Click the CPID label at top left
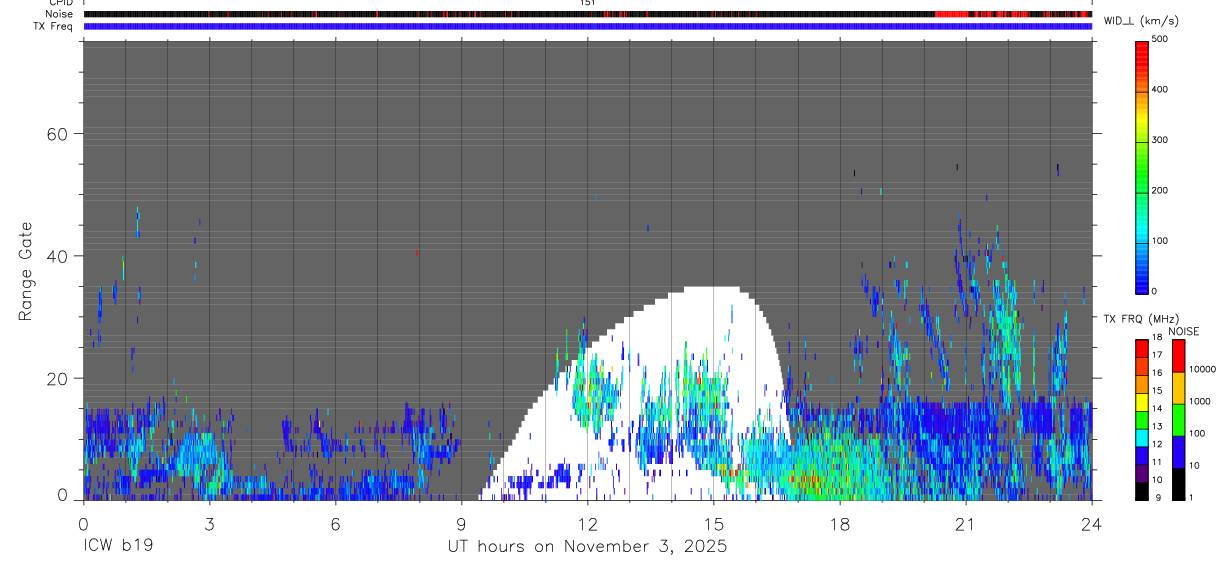 click(x=60, y=3)
